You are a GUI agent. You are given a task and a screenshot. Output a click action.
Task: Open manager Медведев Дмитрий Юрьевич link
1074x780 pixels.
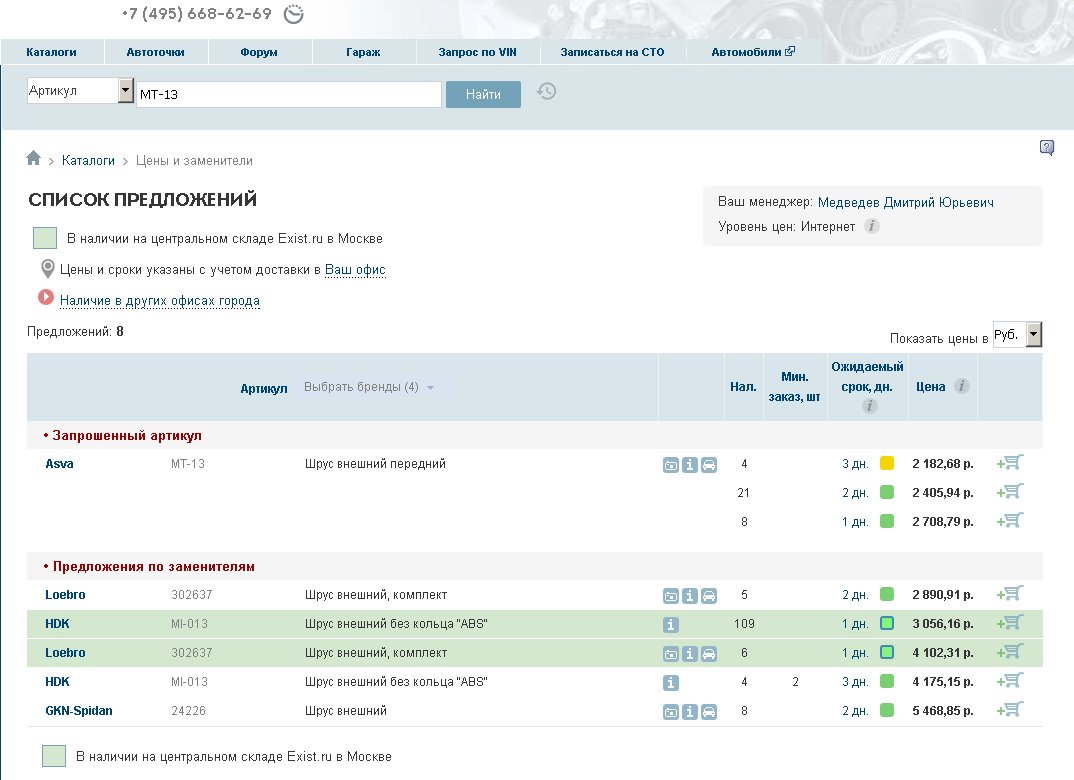pos(906,202)
